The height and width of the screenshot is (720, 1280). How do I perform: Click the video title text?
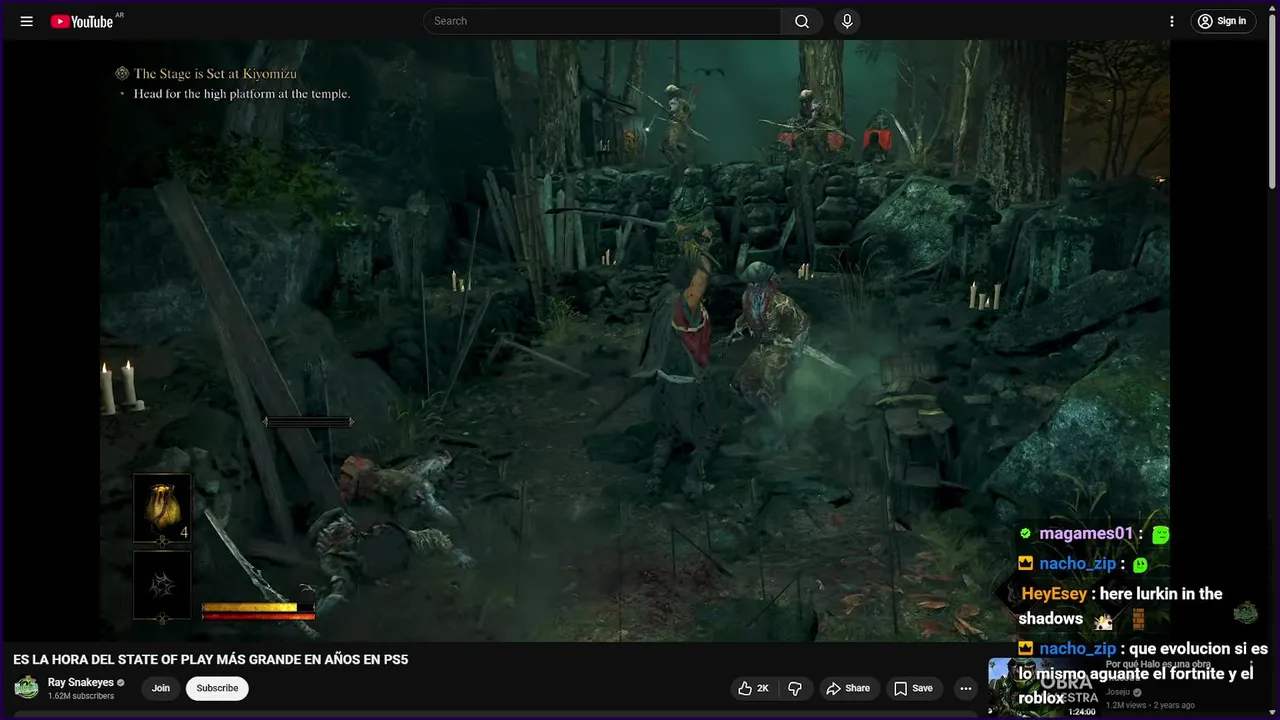point(211,660)
